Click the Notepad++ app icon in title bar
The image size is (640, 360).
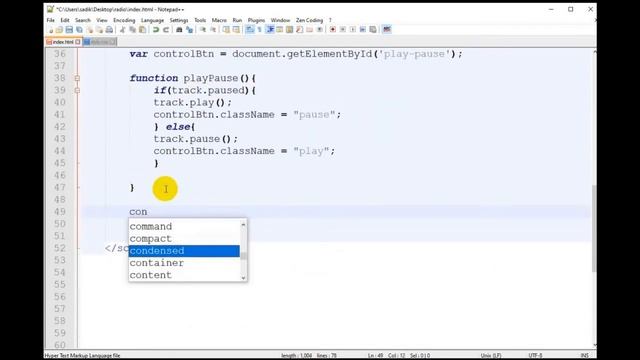click(50, 9)
